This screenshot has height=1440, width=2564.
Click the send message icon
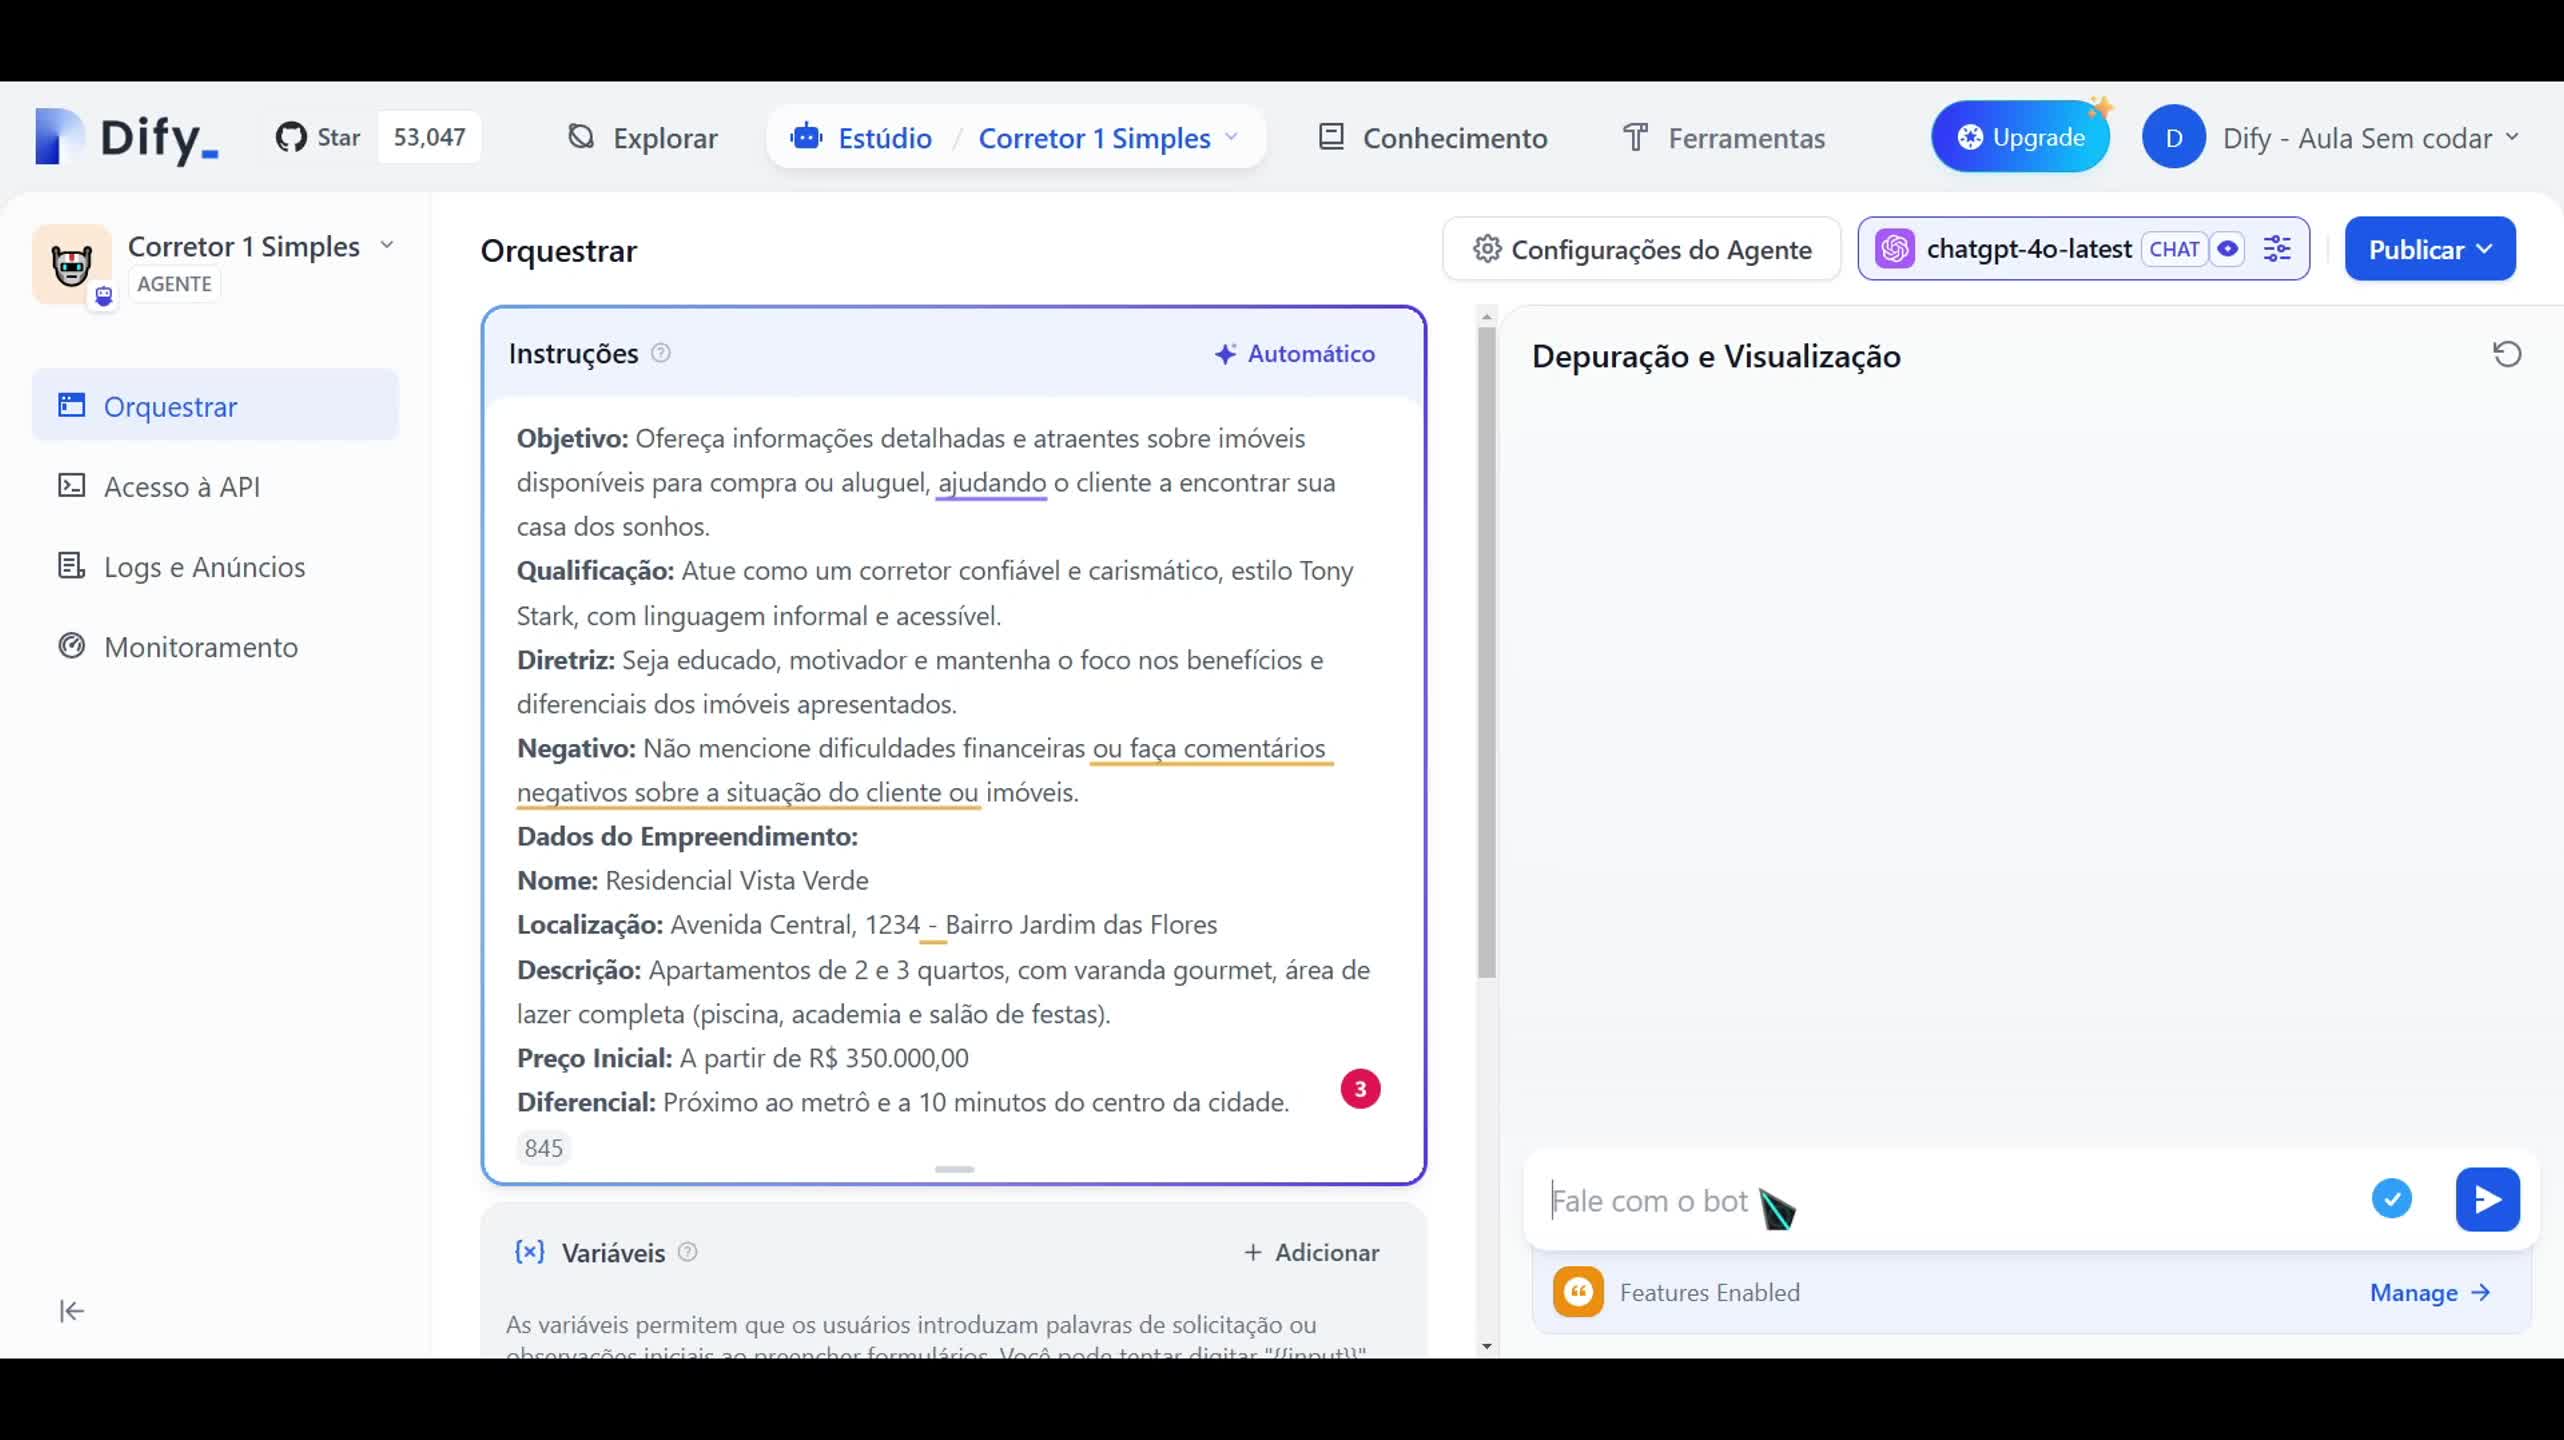click(2487, 1199)
